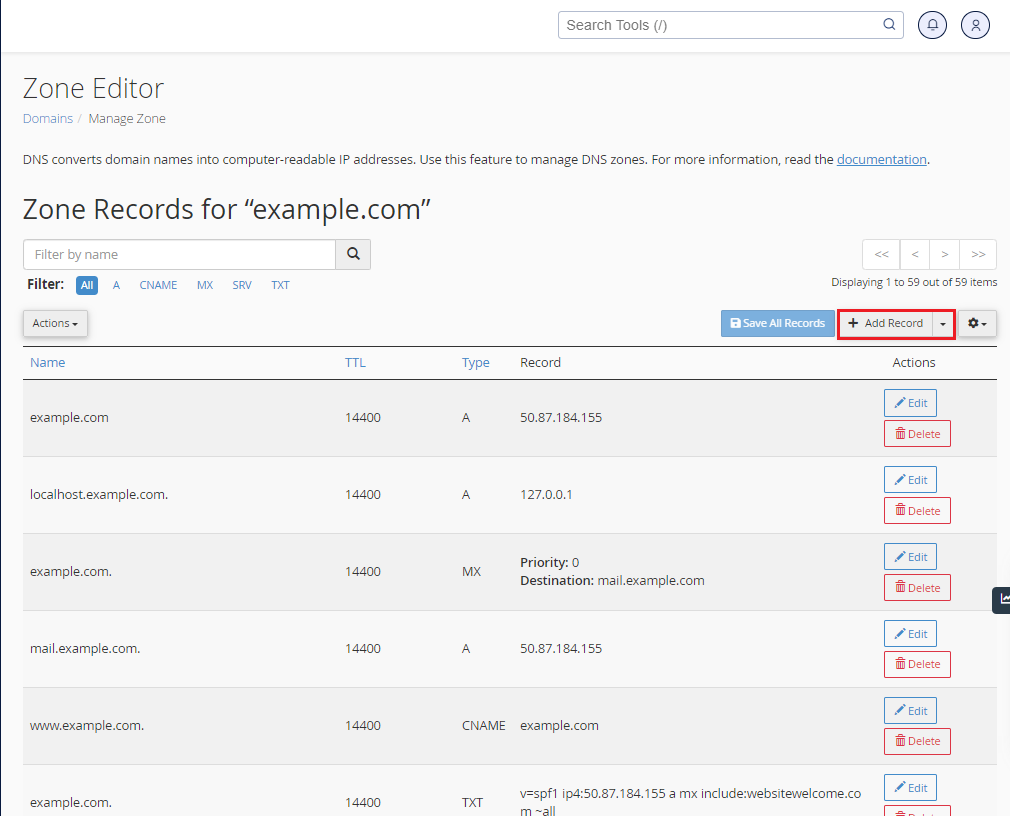This screenshot has width=1010, height=816.
Task: Click the Add Record button
Action: pyautogui.click(x=886, y=323)
